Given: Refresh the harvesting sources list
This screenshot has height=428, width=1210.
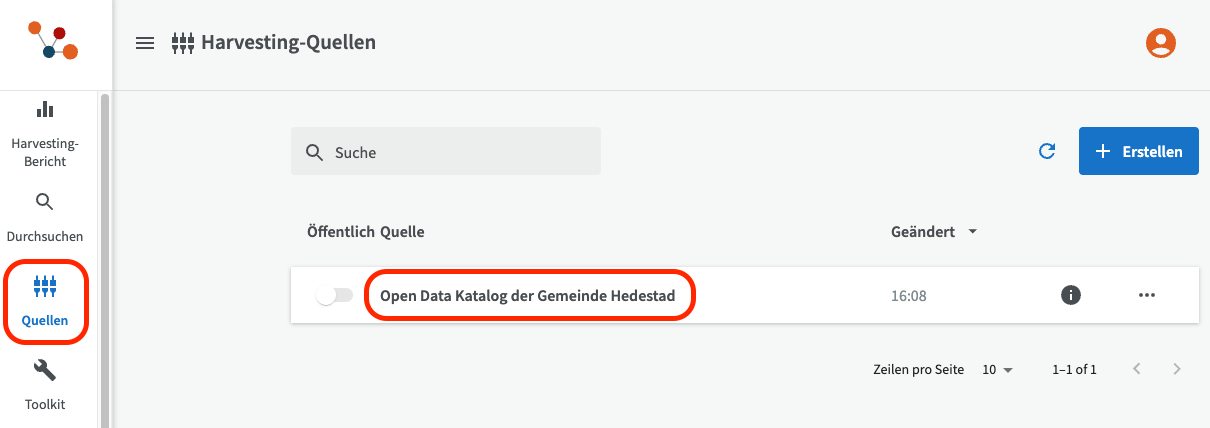Looking at the screenshot, I should pos(1047,152).
